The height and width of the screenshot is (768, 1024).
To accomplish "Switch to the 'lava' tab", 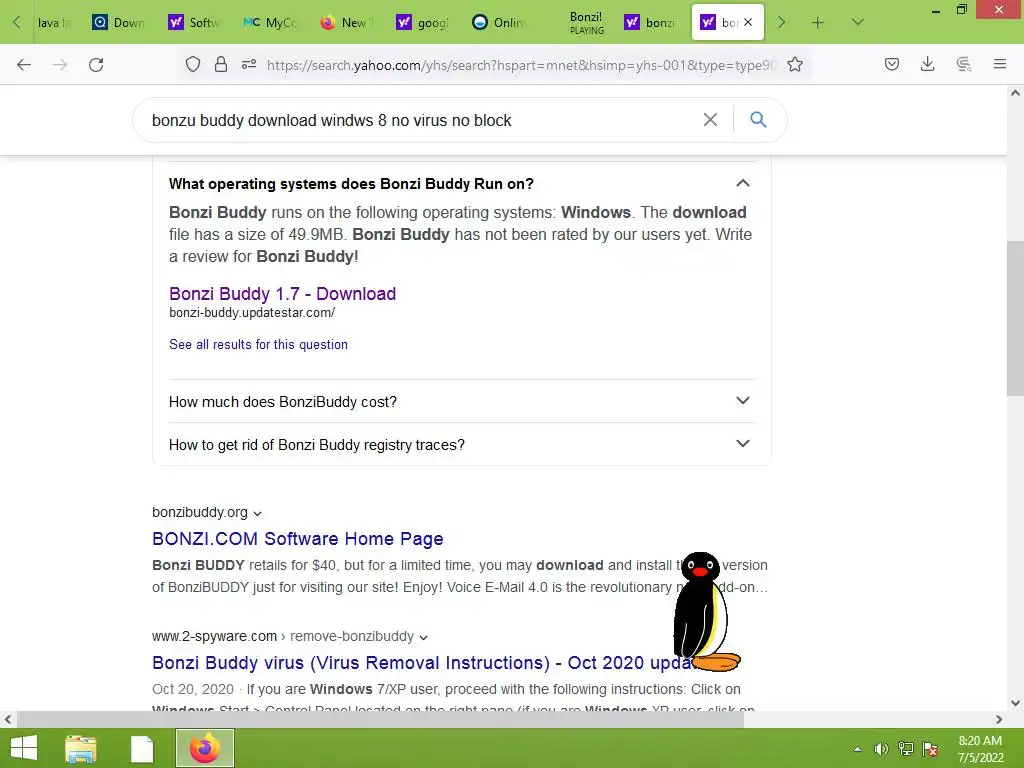I will (x=54, y=23).
